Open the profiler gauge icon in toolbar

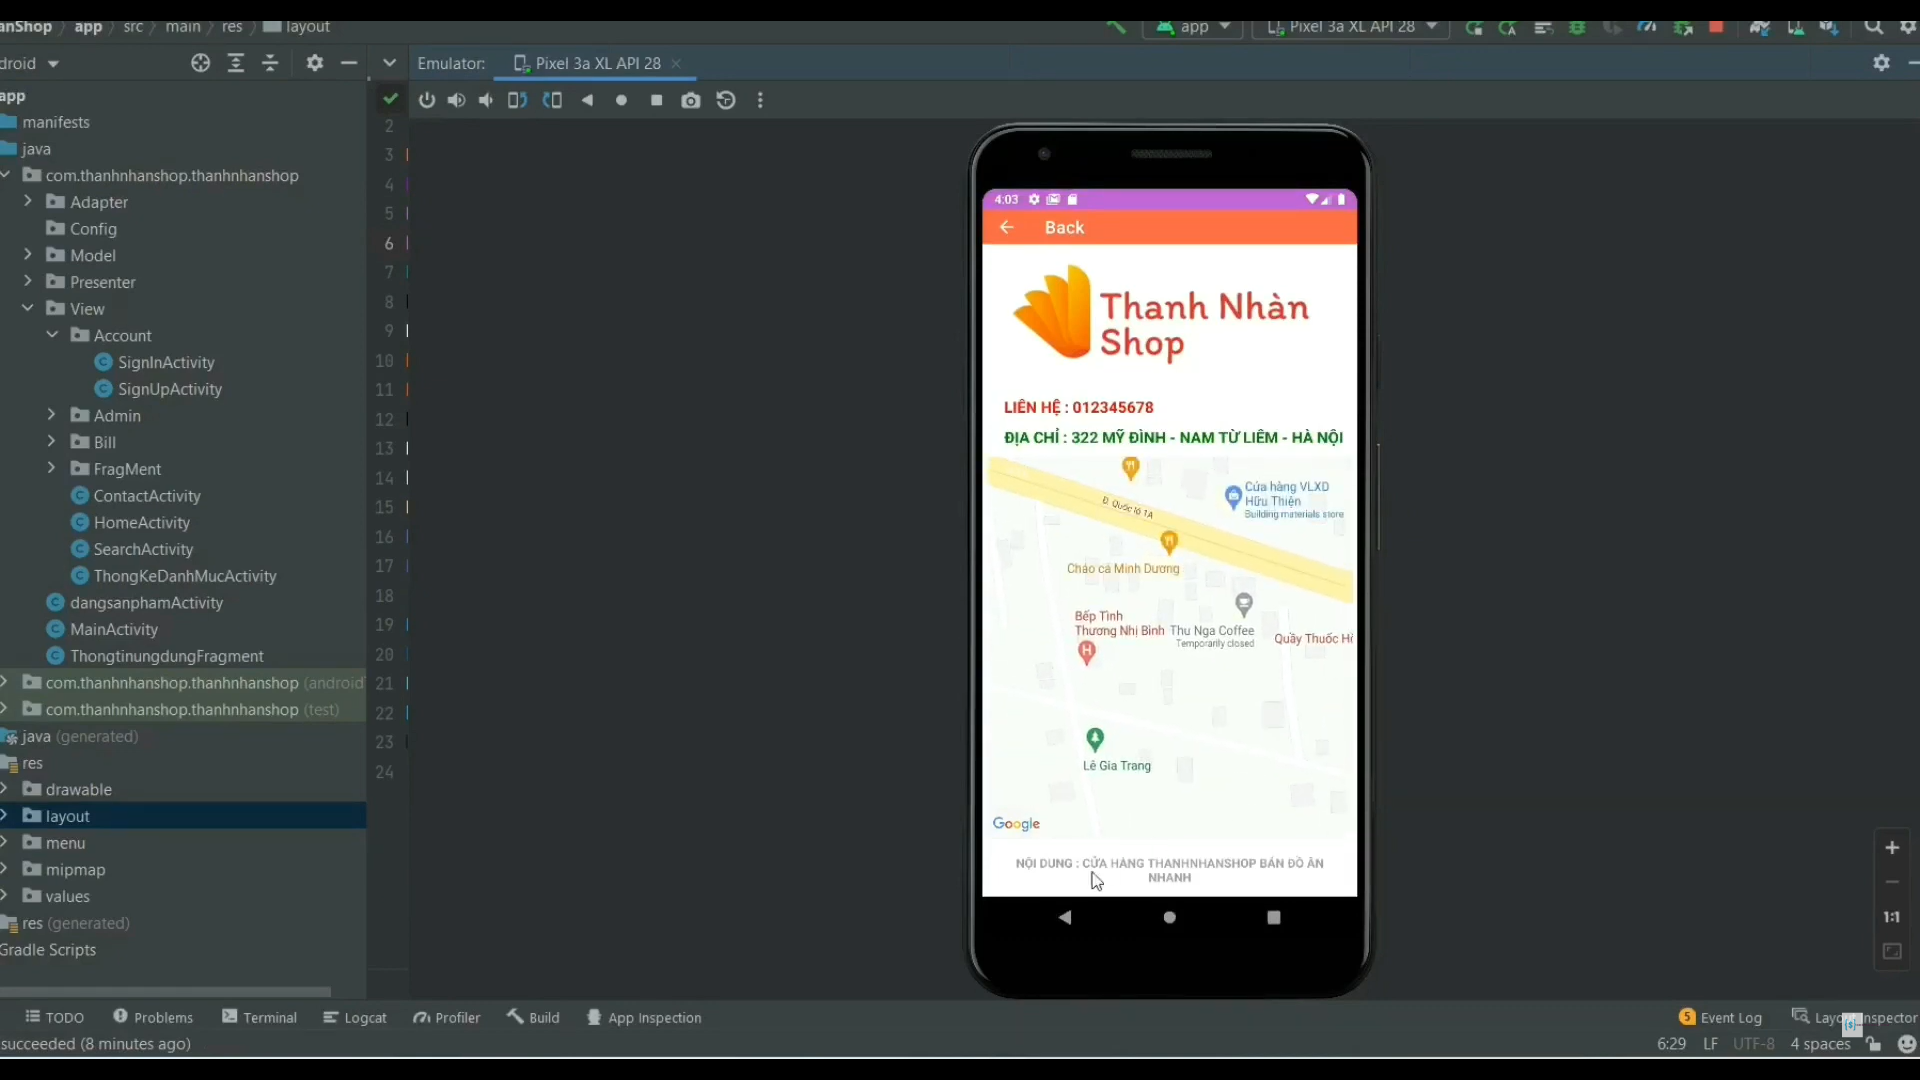[1646, 27]
